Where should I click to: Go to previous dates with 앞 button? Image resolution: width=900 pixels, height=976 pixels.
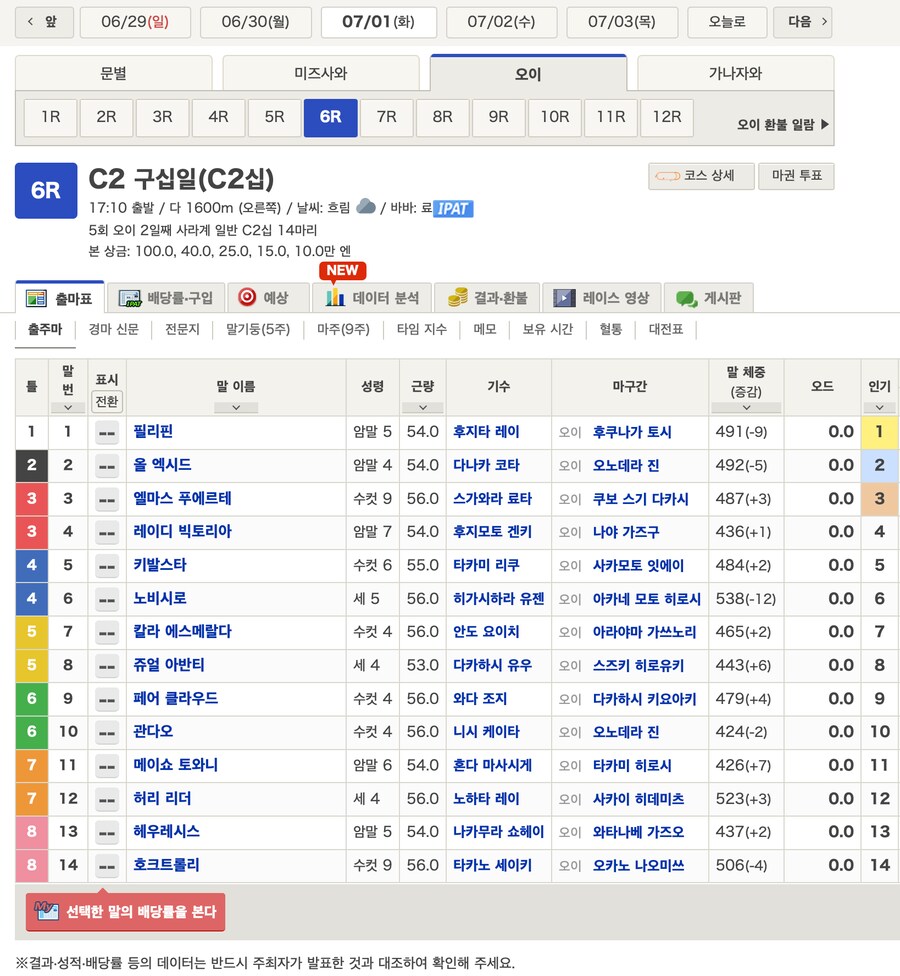coord(44,22)
